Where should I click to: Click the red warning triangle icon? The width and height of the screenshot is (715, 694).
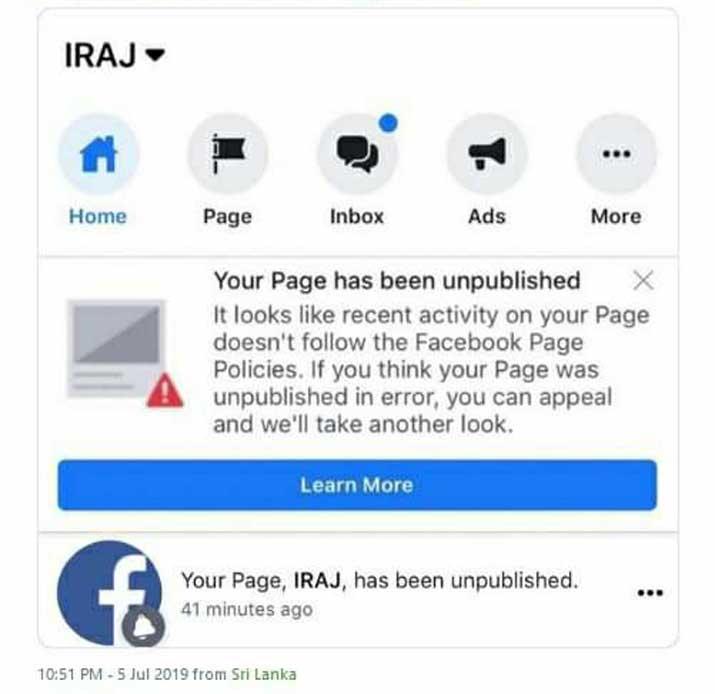coord(165,391)
